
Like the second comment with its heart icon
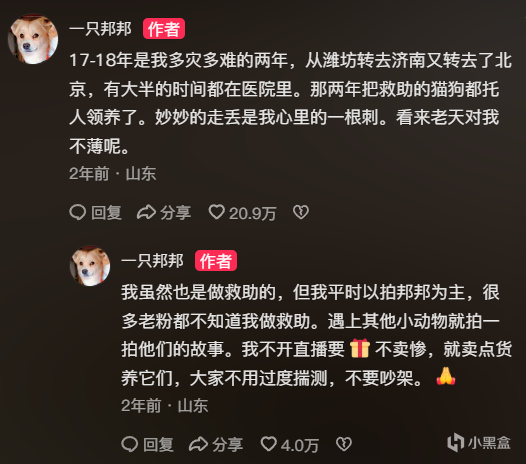[x=269, y=444]
